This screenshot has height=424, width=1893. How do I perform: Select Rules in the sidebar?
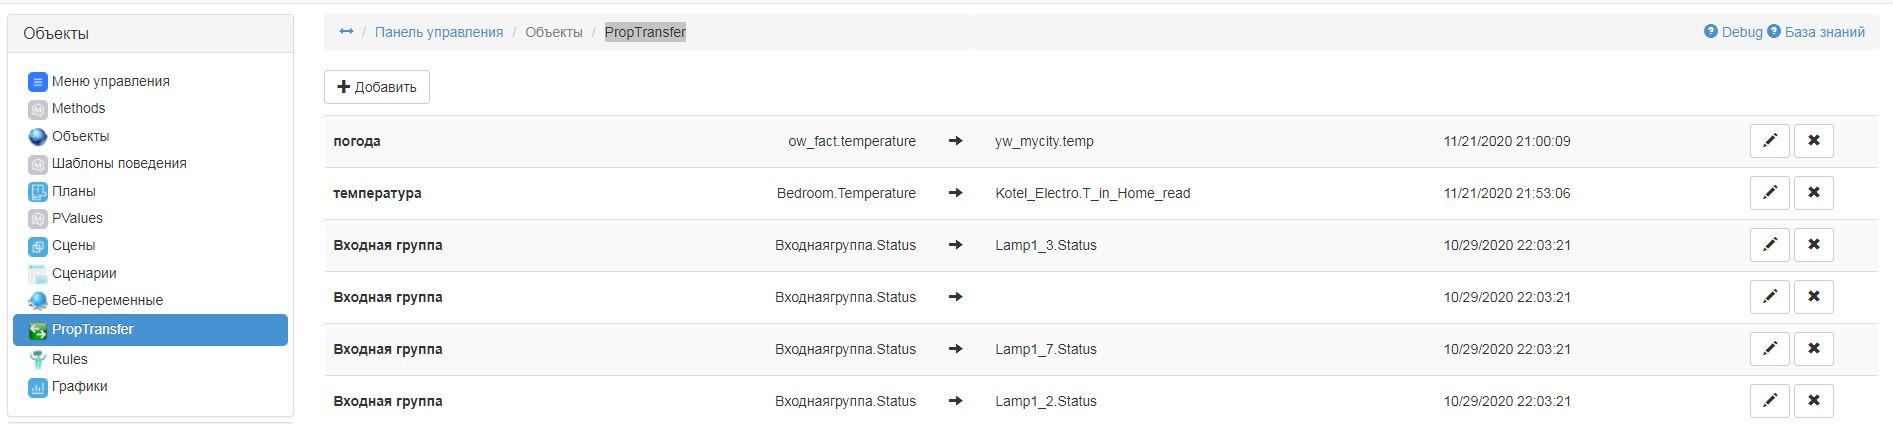point(69,359)
